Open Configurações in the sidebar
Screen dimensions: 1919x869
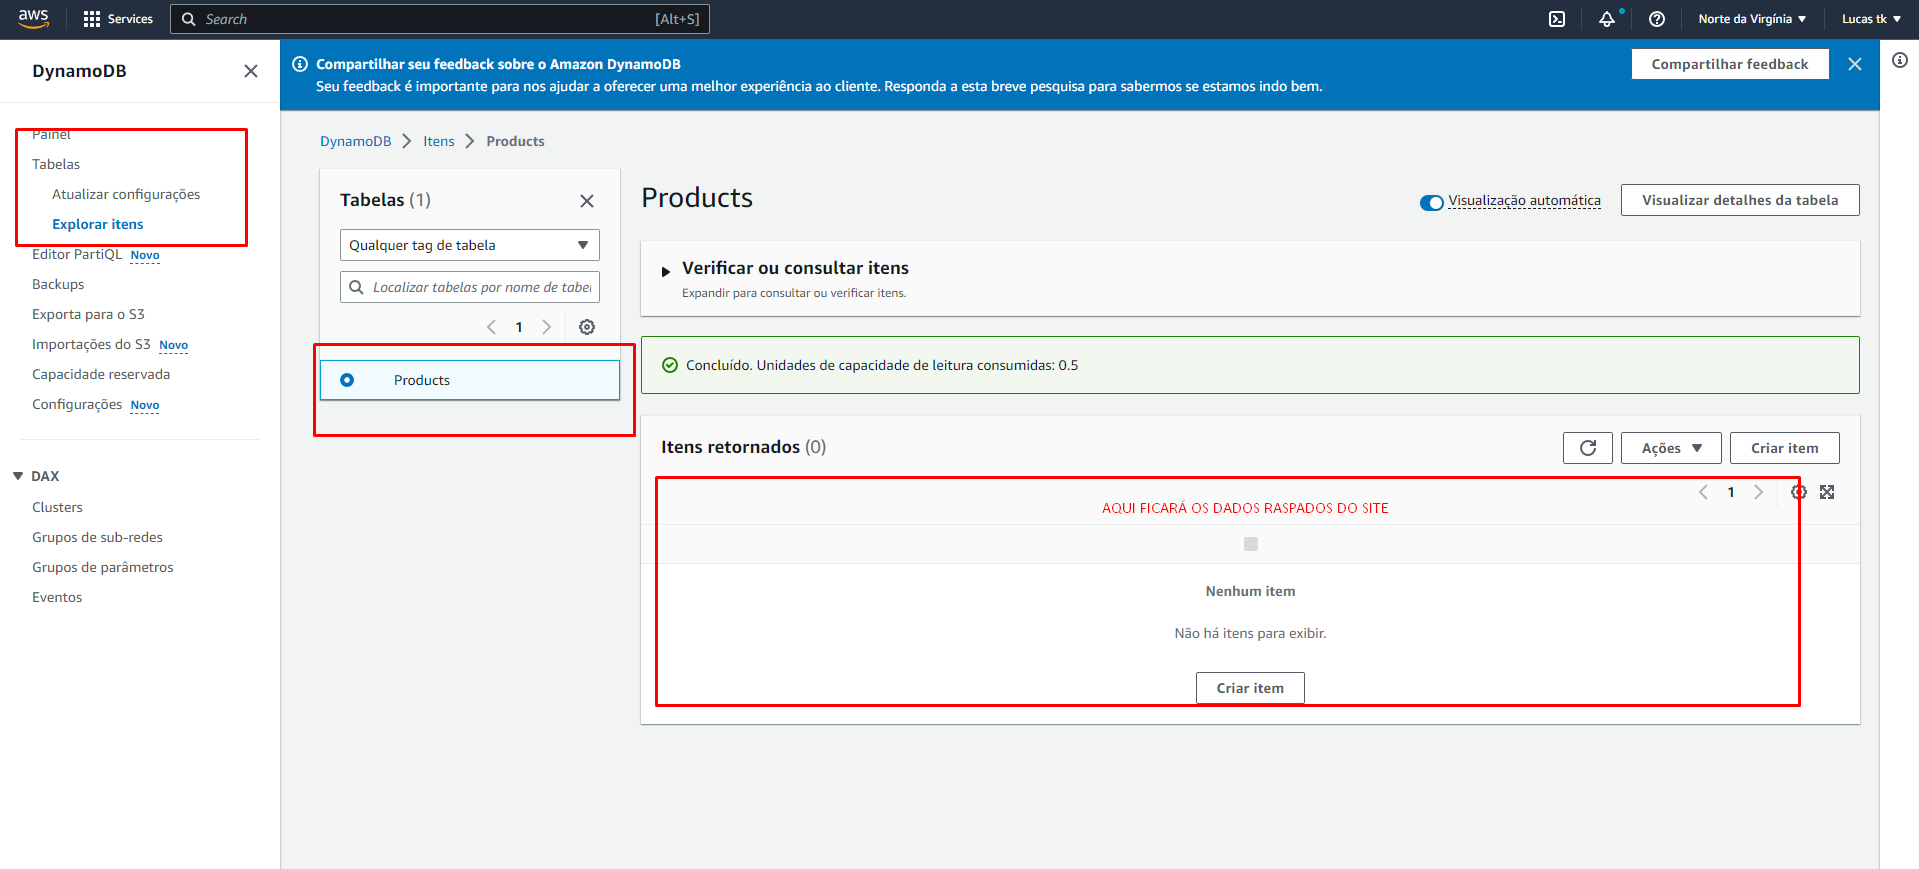pyautogui.click(x=77, y=404)
